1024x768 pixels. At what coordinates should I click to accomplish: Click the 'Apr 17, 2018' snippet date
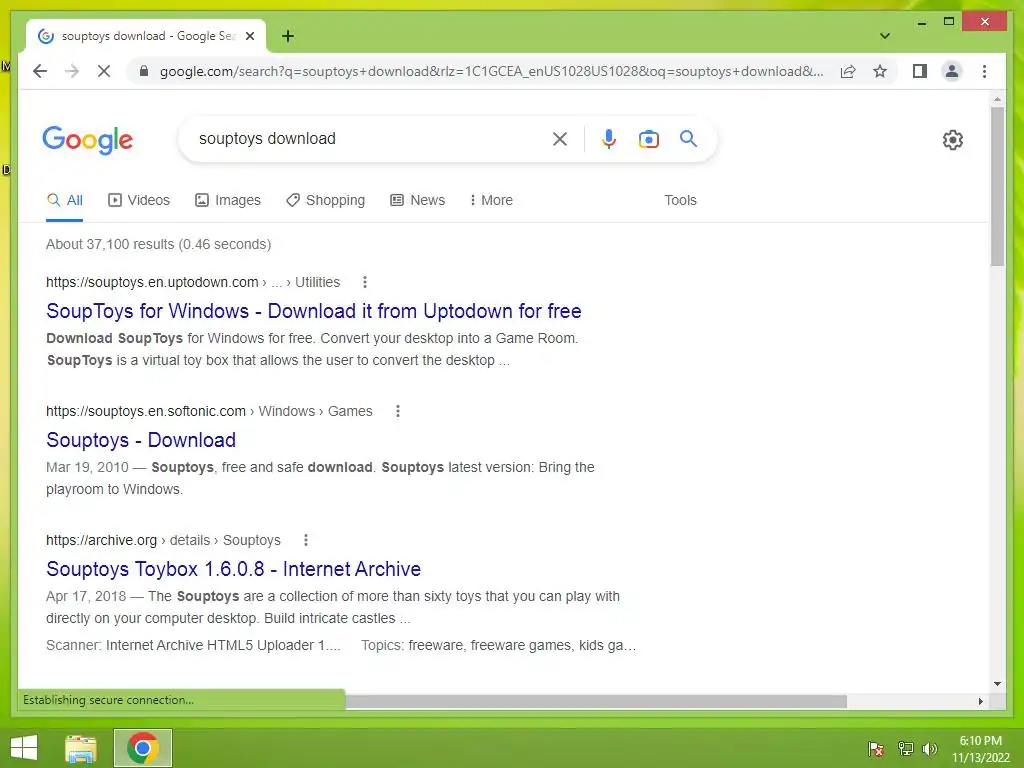[86, 596]
